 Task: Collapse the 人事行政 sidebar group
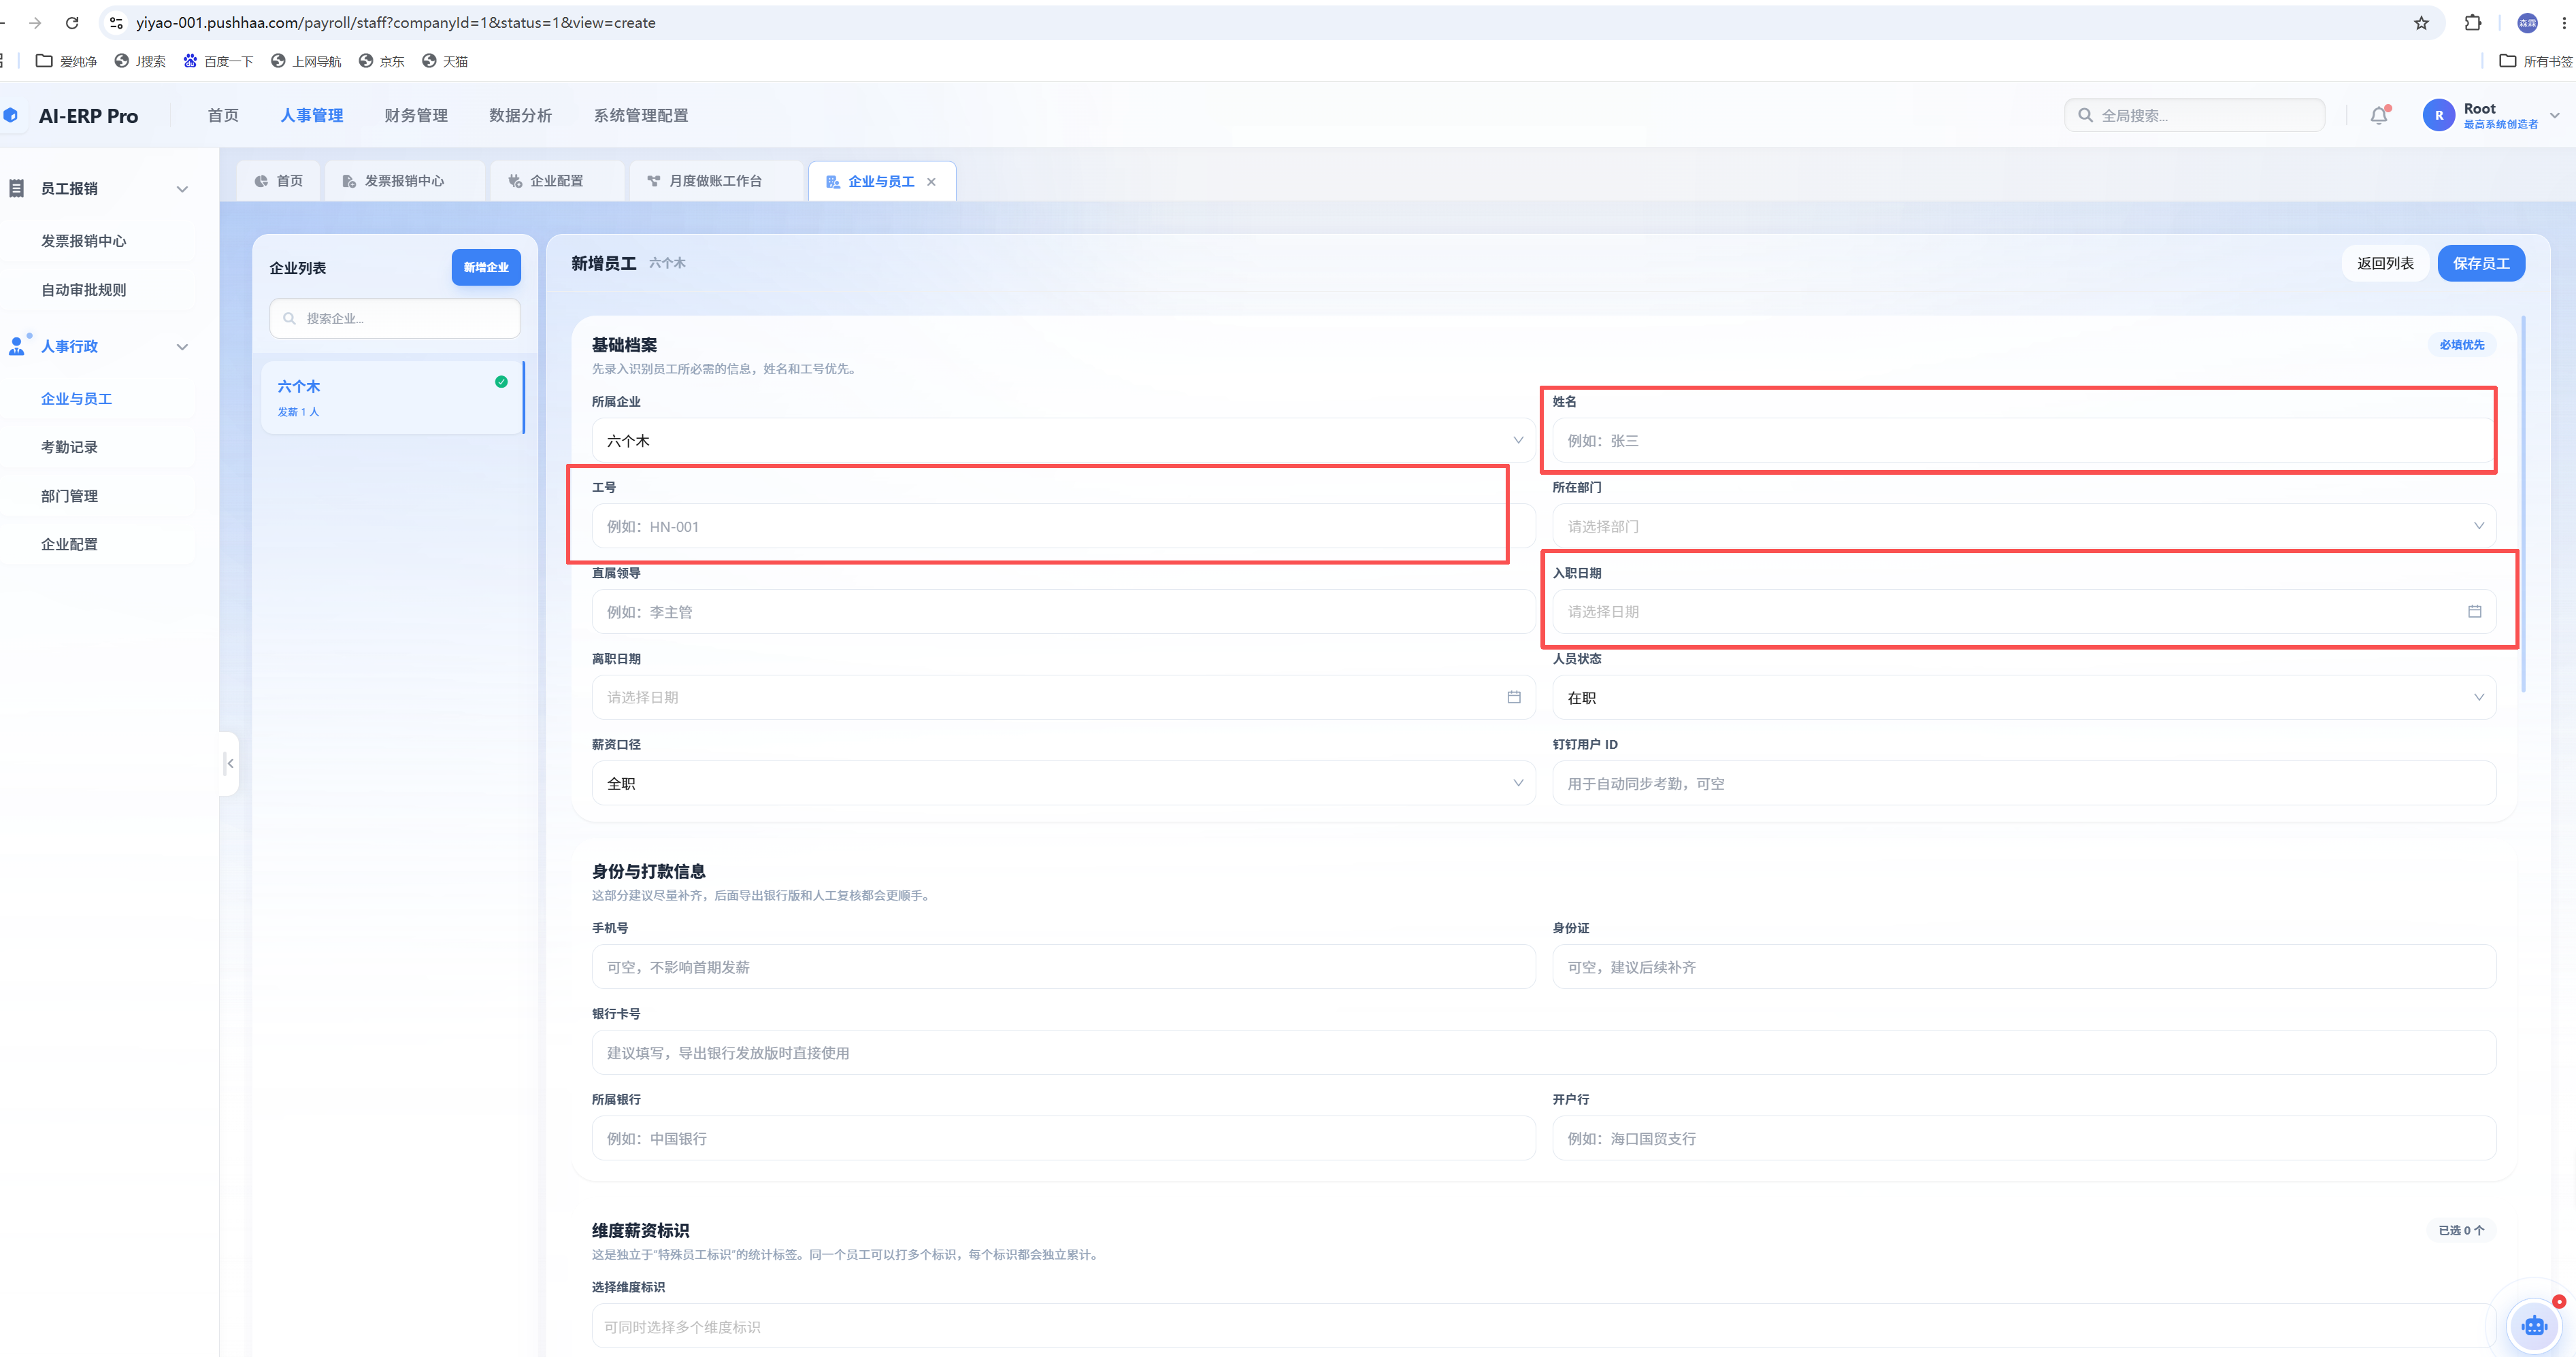click(182, 347)
